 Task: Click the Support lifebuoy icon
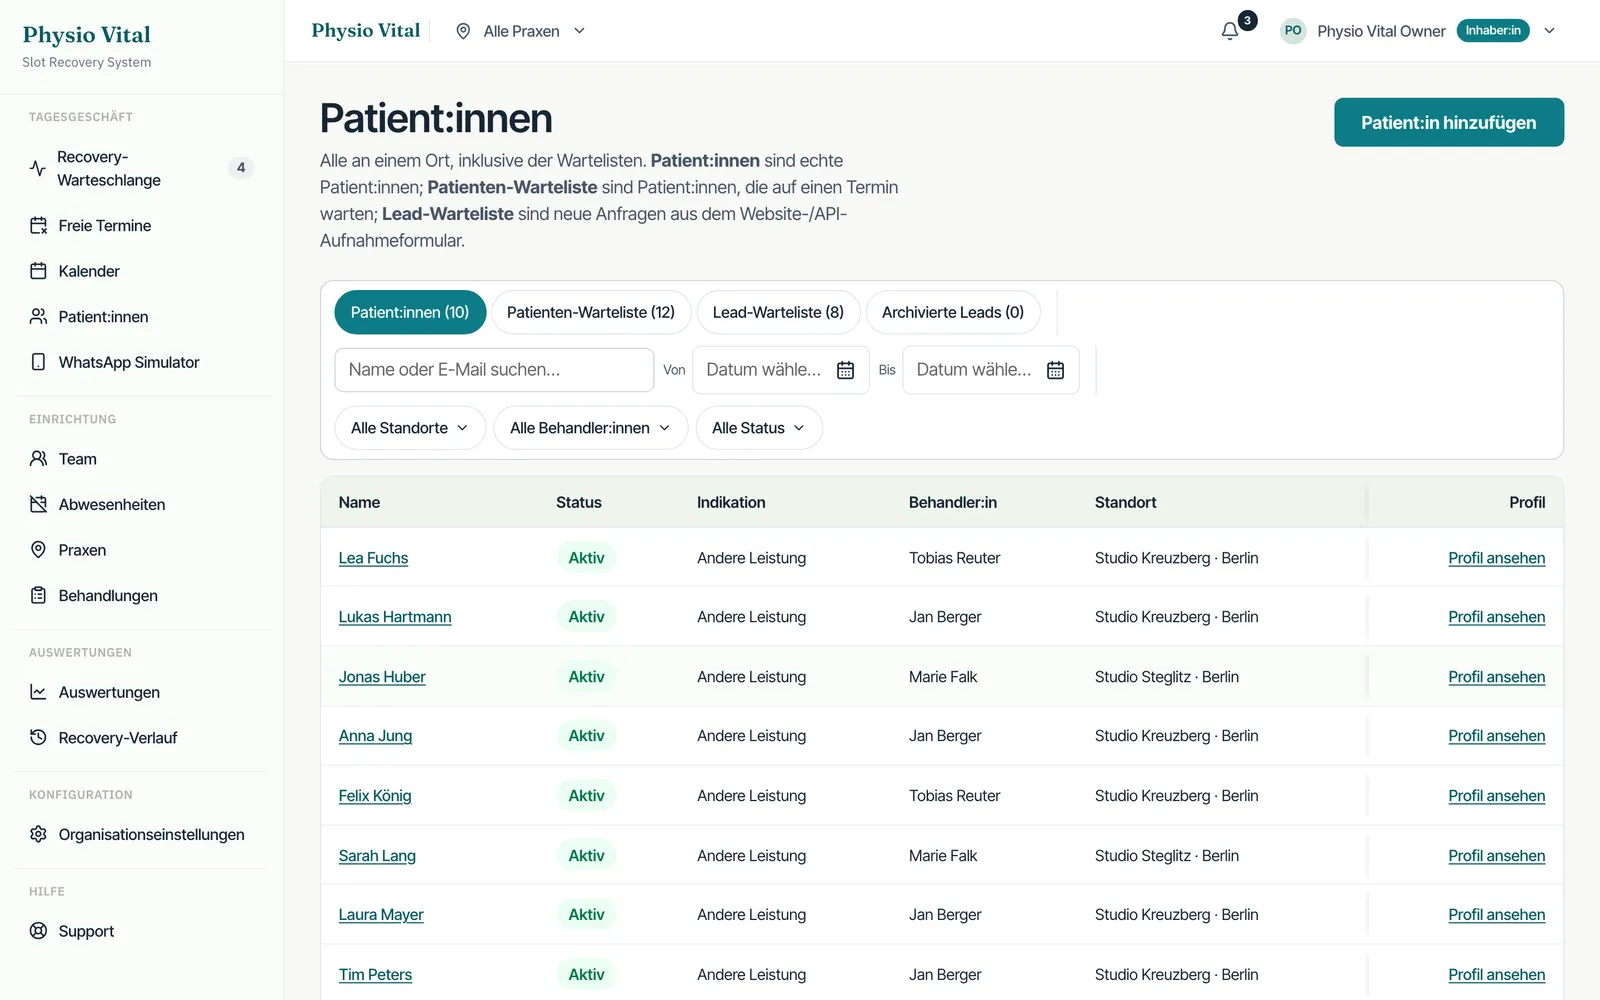click(38, 931)
